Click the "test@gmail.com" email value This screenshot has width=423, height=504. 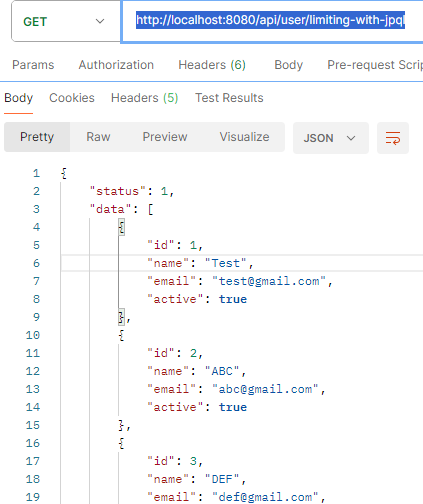tap(269, 281)
